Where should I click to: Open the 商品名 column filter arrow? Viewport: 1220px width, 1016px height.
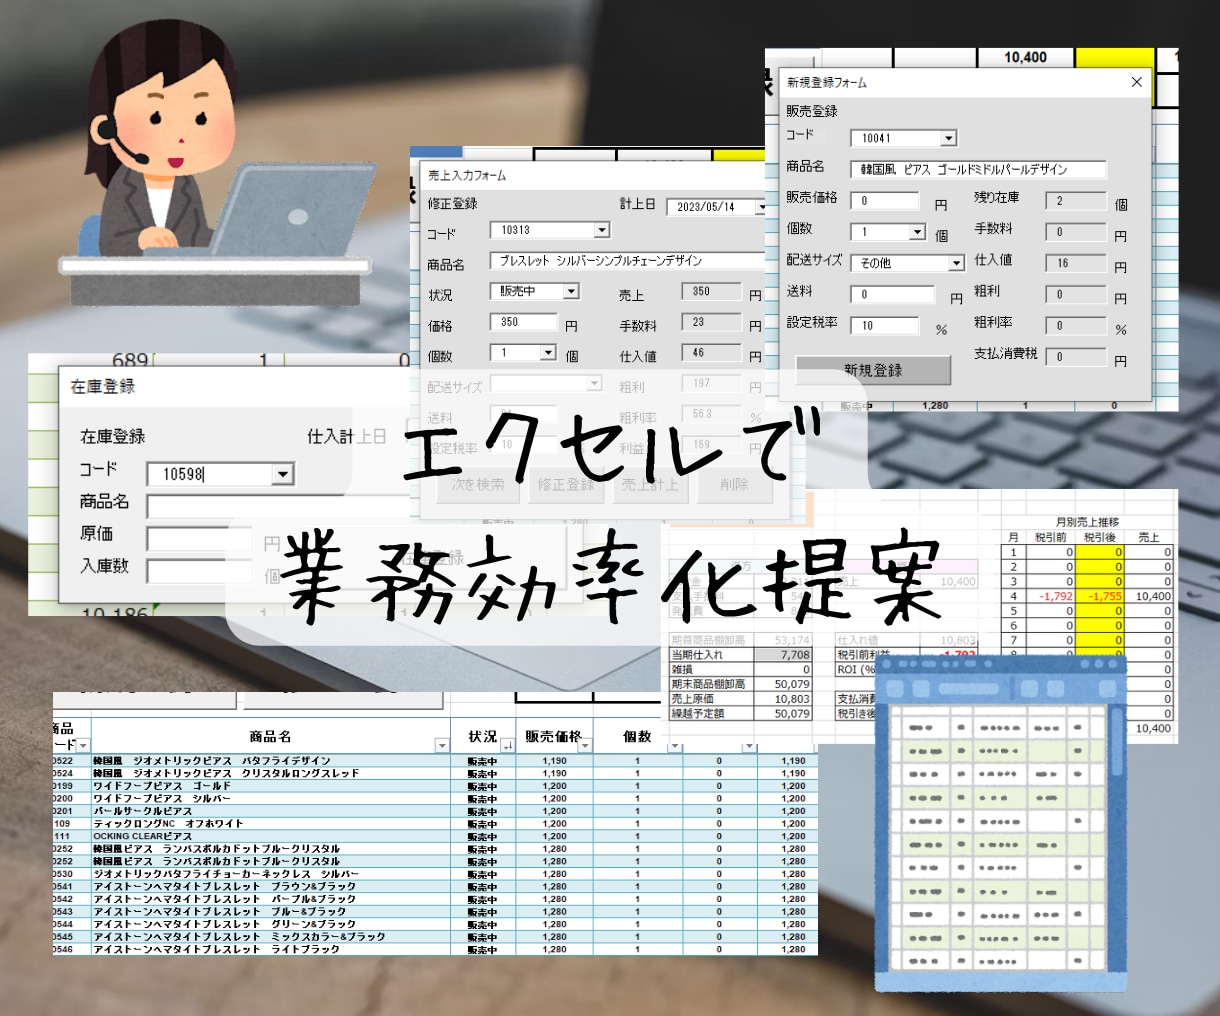pos(441,746)
